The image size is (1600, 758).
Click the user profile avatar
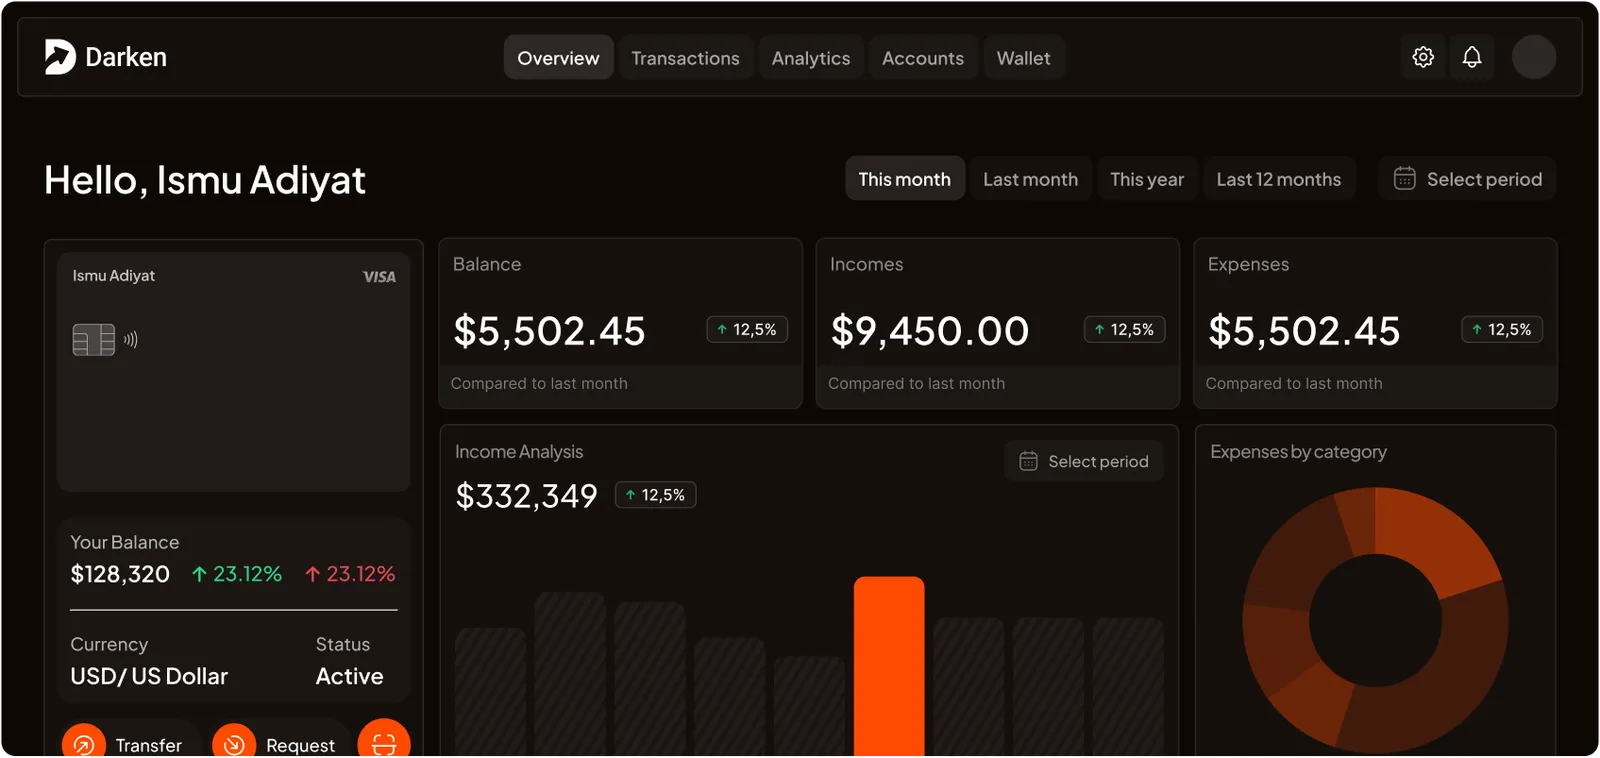1533,57
